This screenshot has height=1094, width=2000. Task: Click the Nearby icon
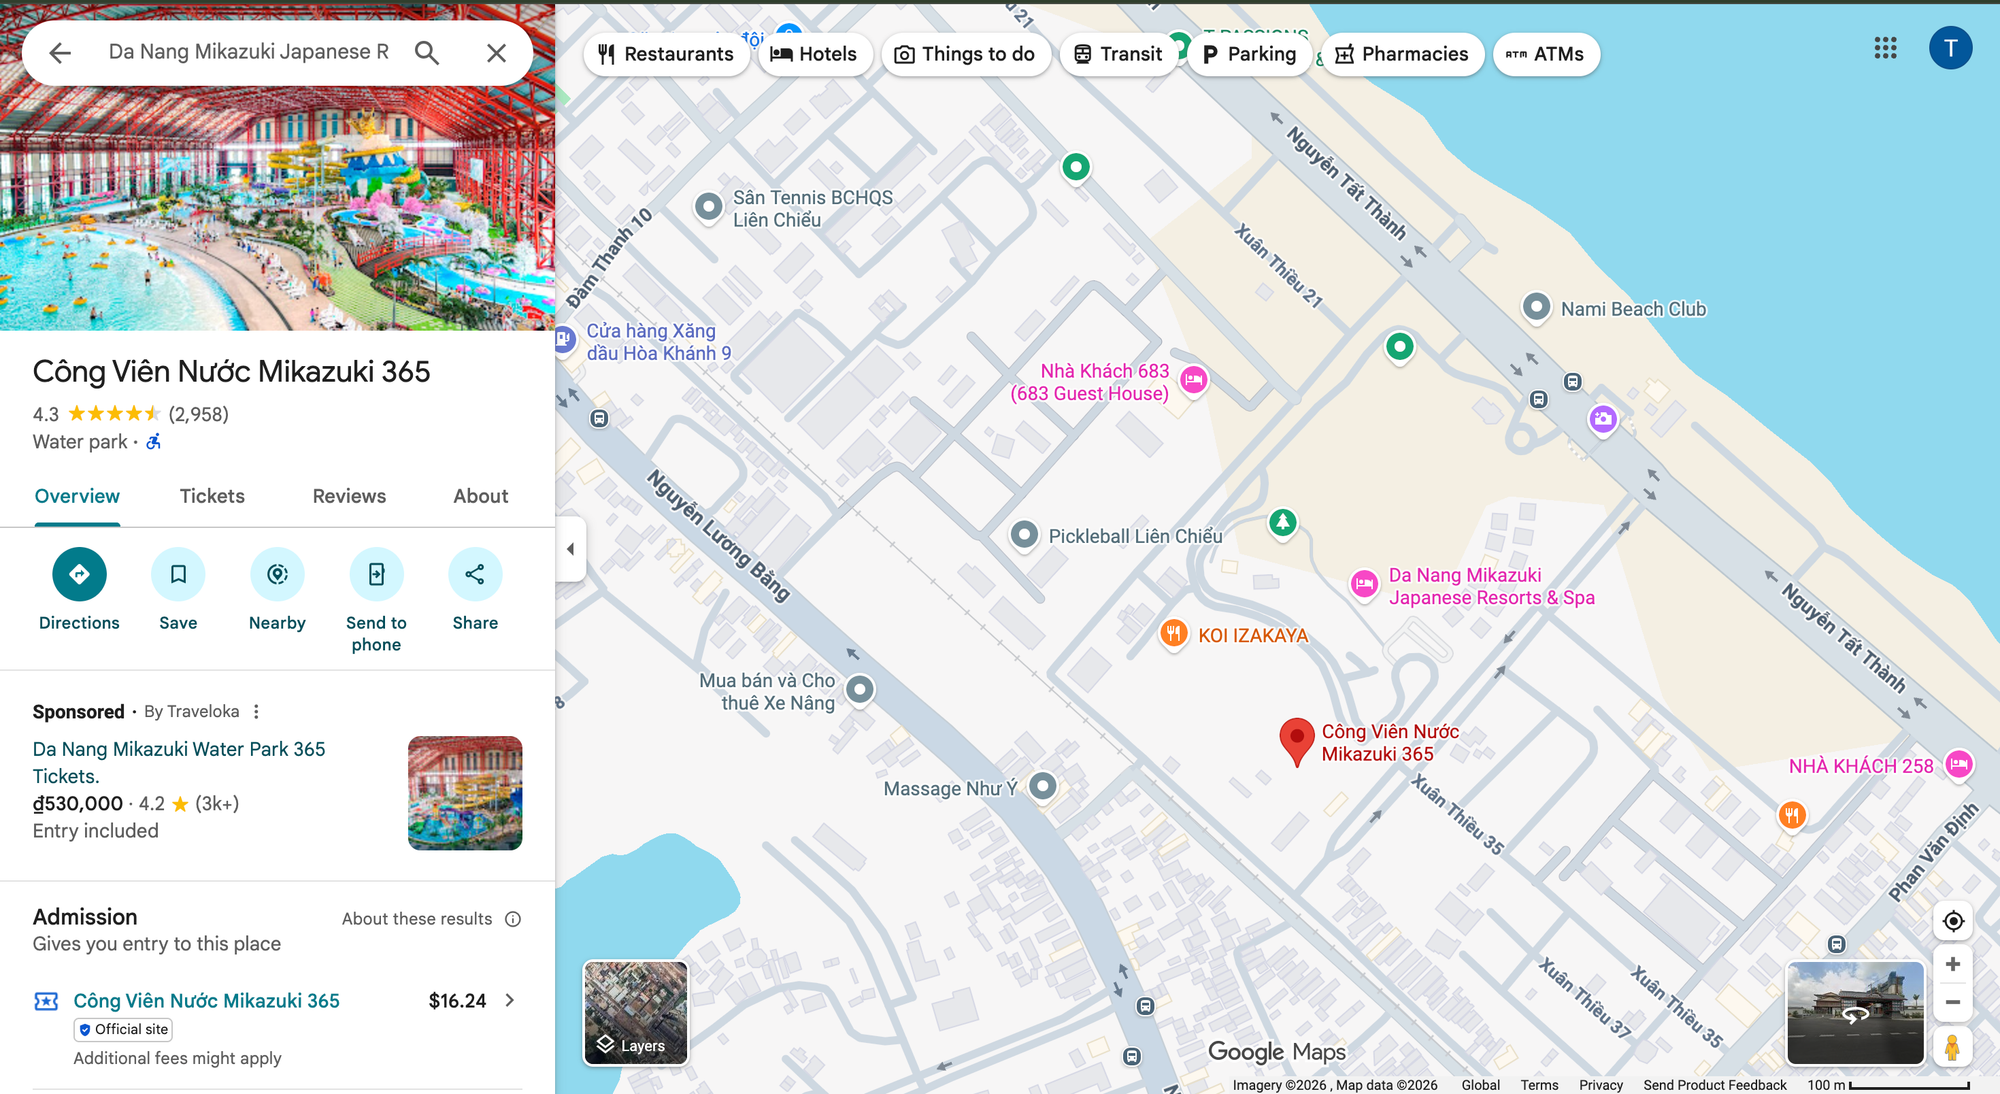[277, 574]
